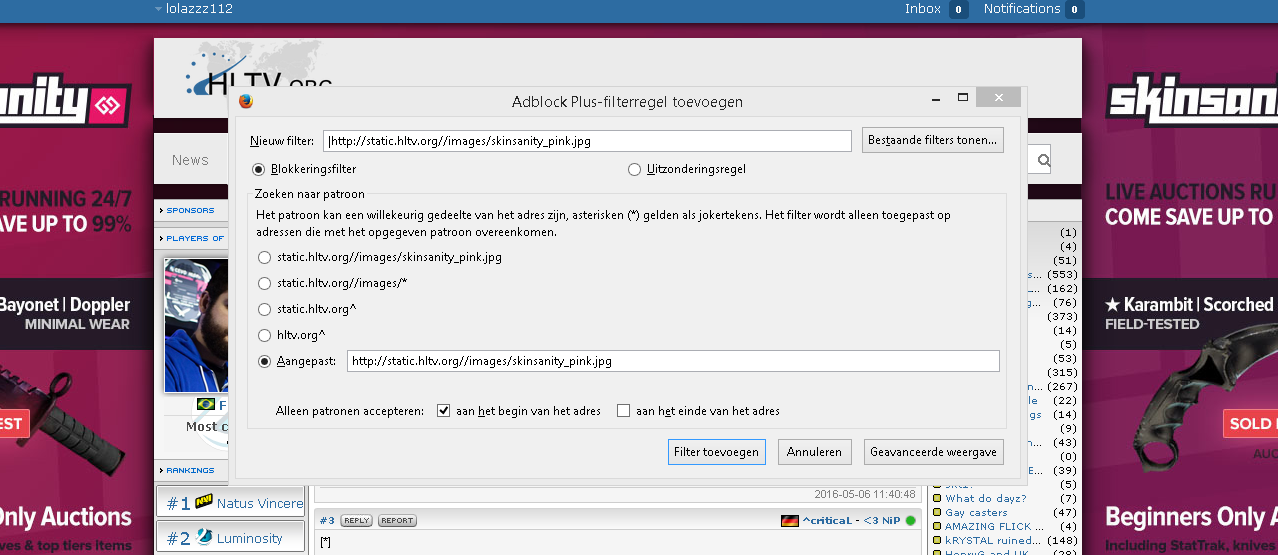Open the player photo thumbnail
1278x555 pixels.
(x=196, y=326)
